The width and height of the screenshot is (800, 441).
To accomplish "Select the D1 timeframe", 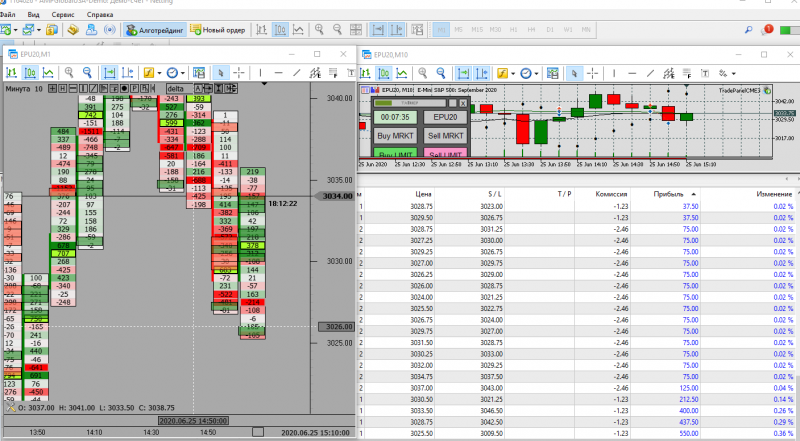I will tap(550, 30).
